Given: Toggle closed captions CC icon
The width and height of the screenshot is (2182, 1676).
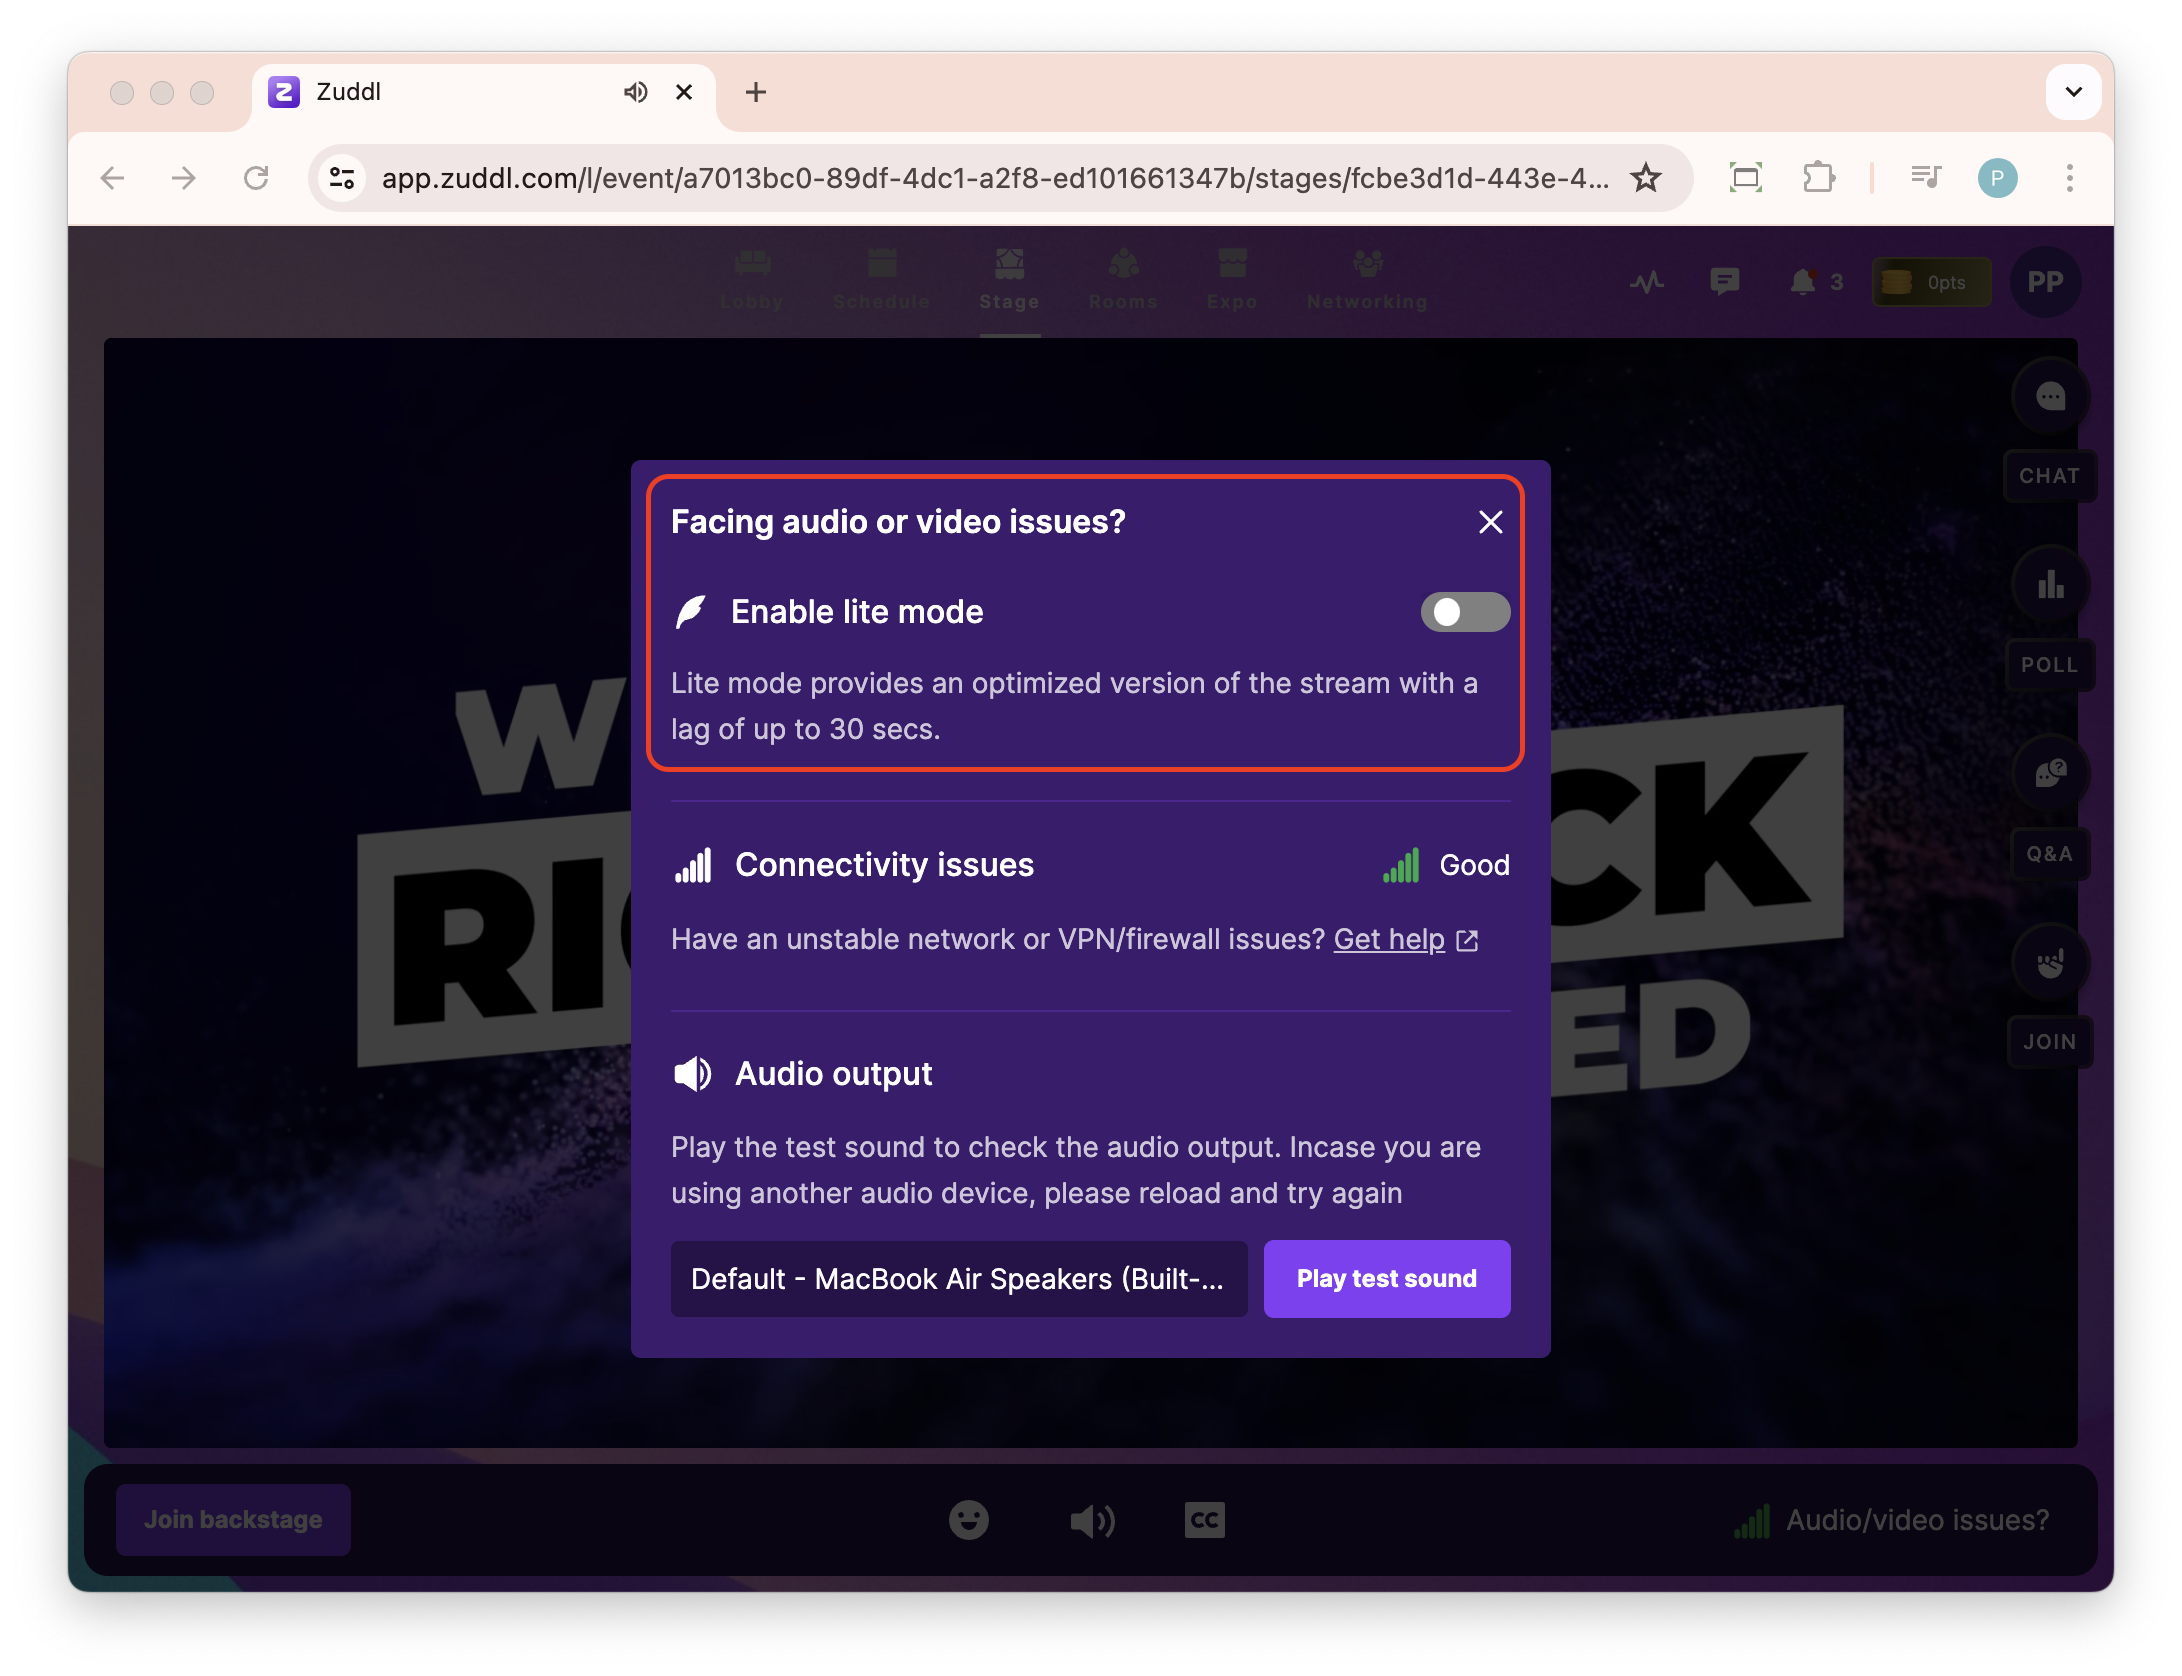Looking at the screenshot, I should (1204, 1520).
